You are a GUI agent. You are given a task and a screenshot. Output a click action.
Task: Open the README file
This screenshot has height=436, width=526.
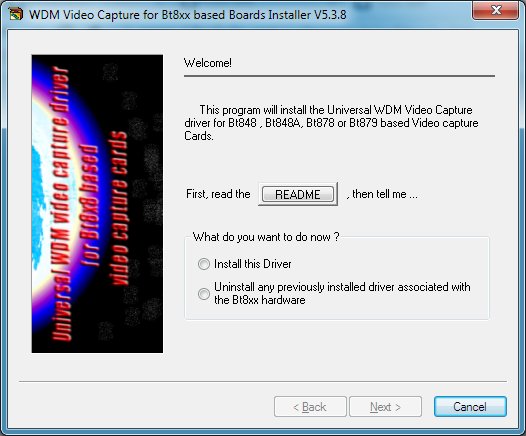pyautogui.click(x=298, y=194)
